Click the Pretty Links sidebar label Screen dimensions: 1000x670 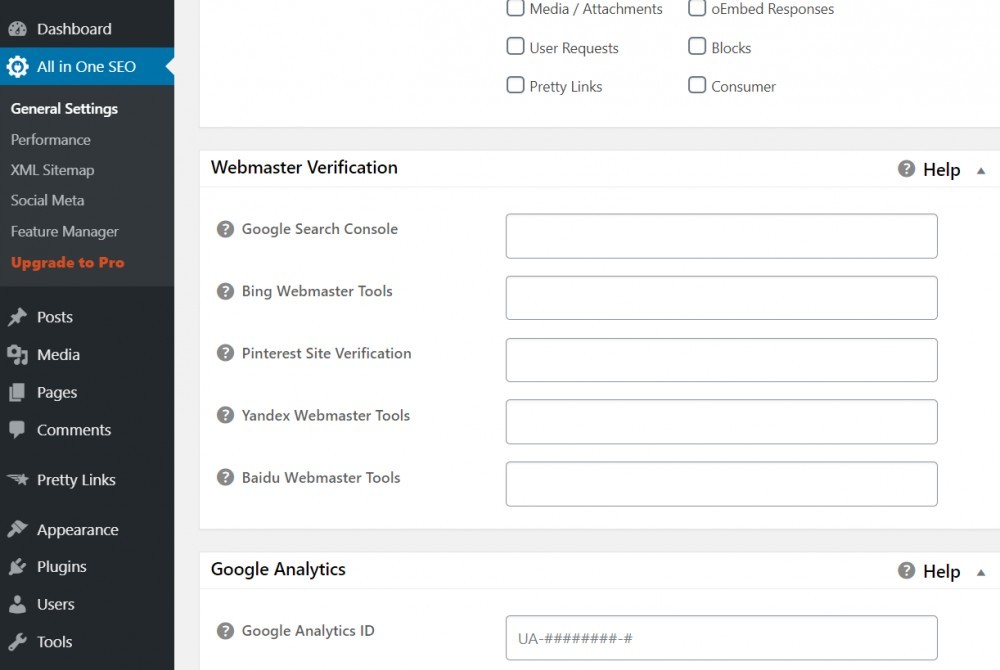76,480
